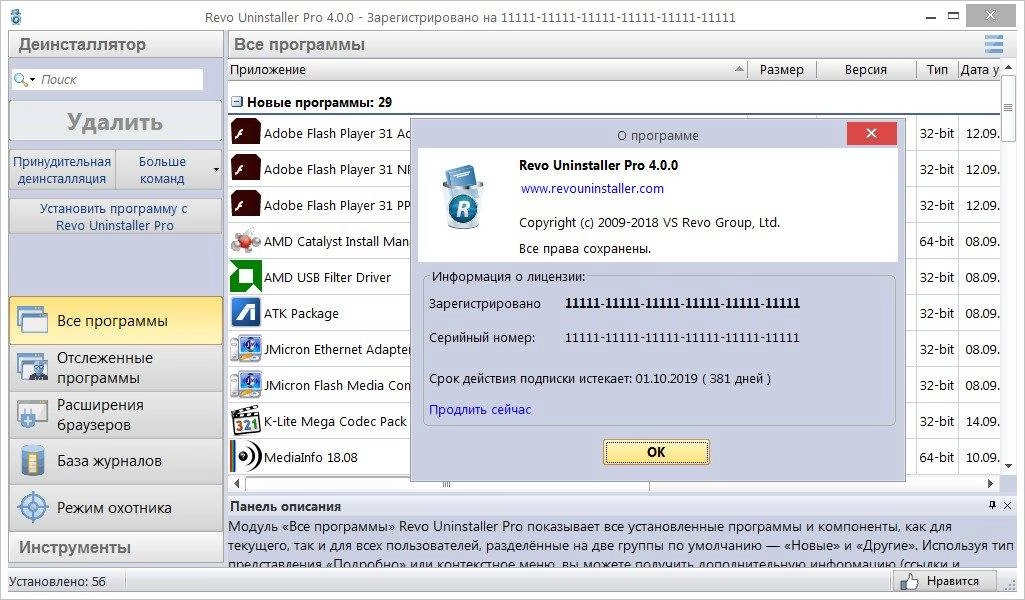Screen dimensions: 1025x600
Task: Click the Adobe Flash Player 31 ActiveX icon
Action: [246, 133]
